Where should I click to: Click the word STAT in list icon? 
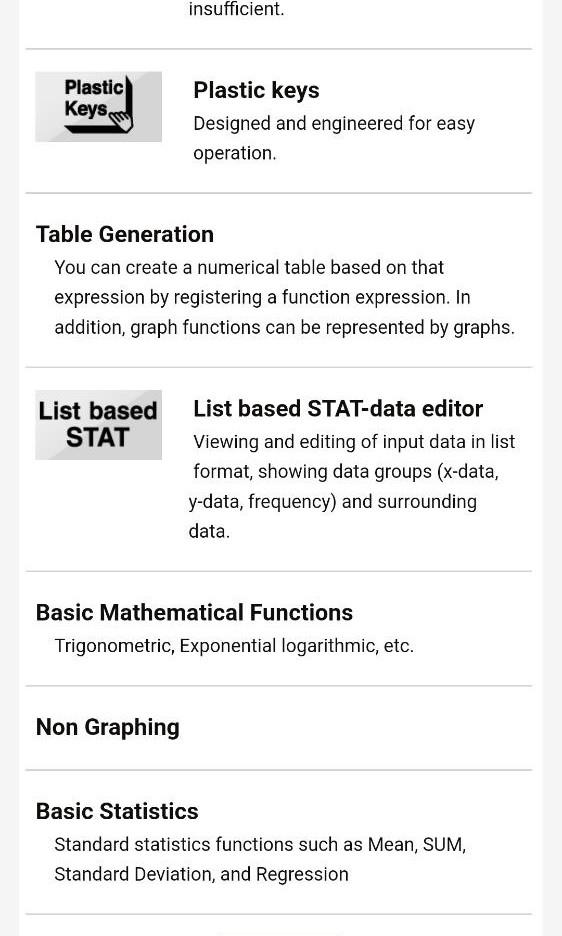point(97,438)
